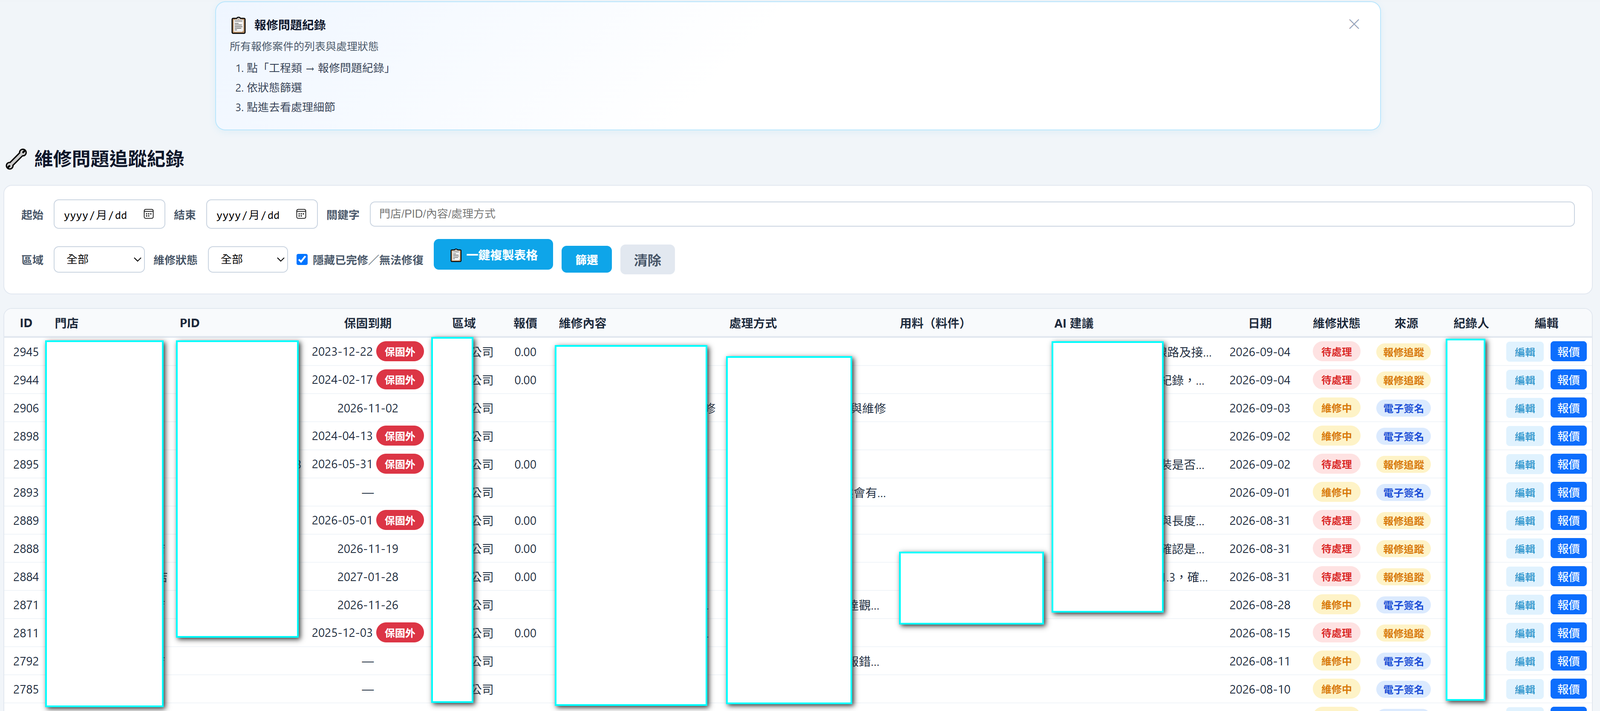Click the 保固到期 column header

[368, 323]
